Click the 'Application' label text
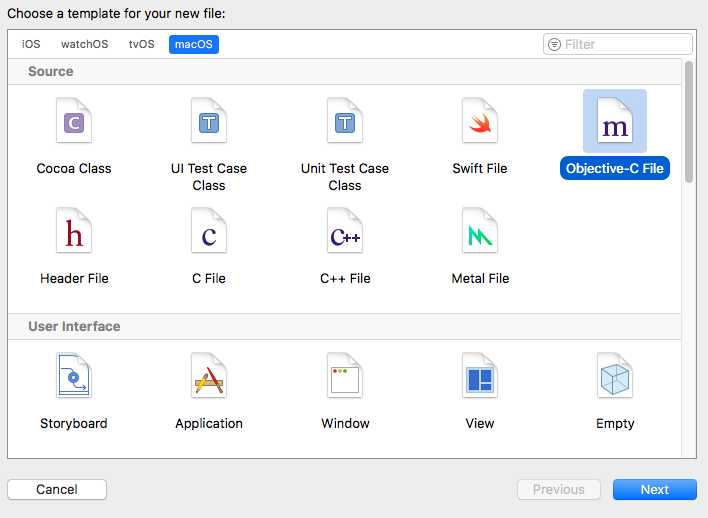 point(209,424)
